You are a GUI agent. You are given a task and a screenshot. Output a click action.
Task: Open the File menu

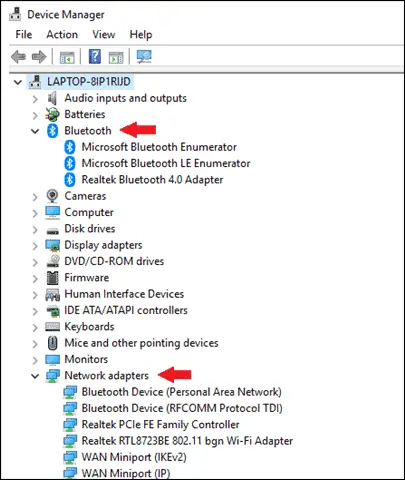click(x=24, y=34)
